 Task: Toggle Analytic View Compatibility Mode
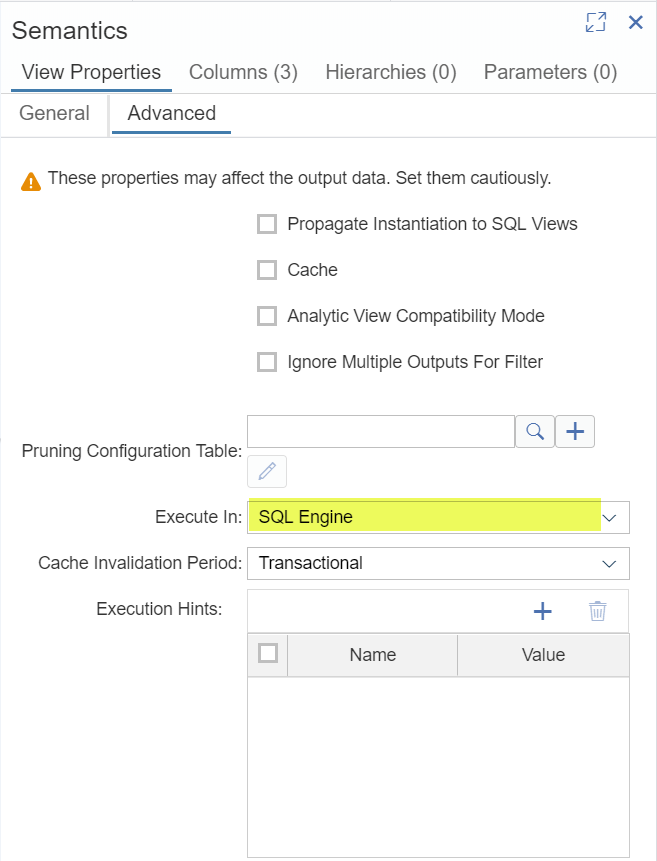[x=267, y=316]
